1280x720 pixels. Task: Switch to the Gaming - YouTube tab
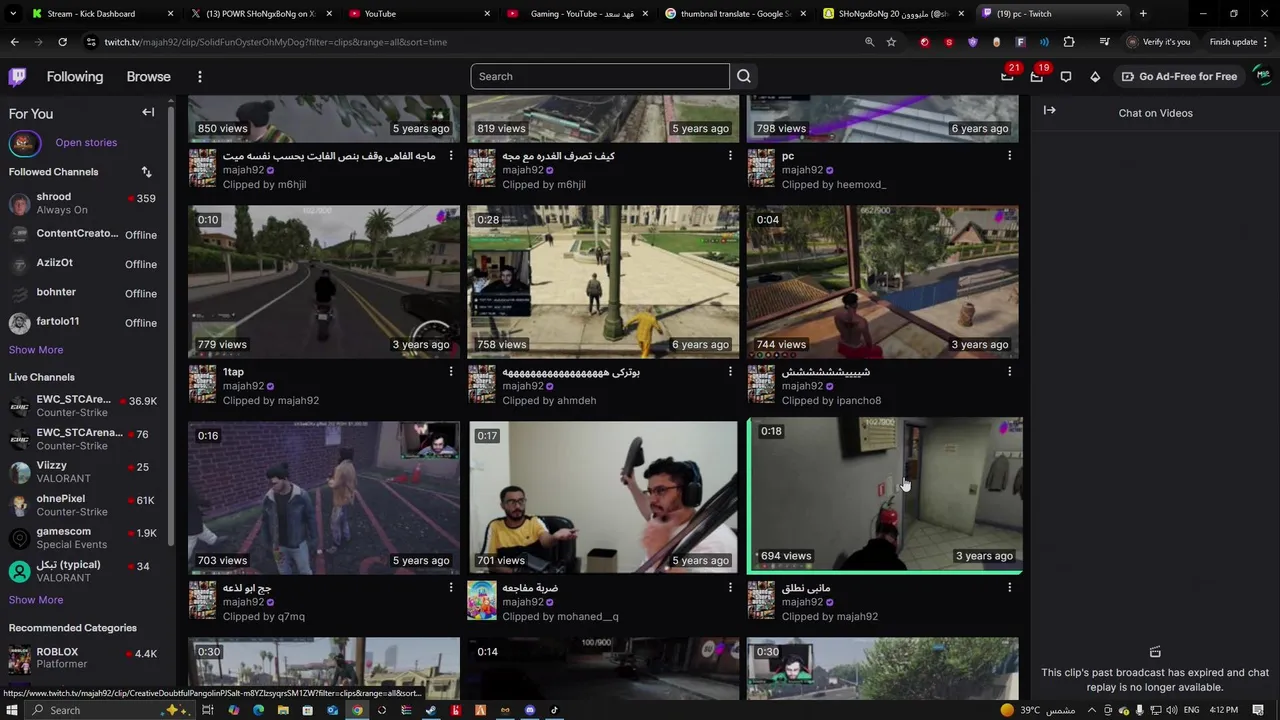[578, 14]
